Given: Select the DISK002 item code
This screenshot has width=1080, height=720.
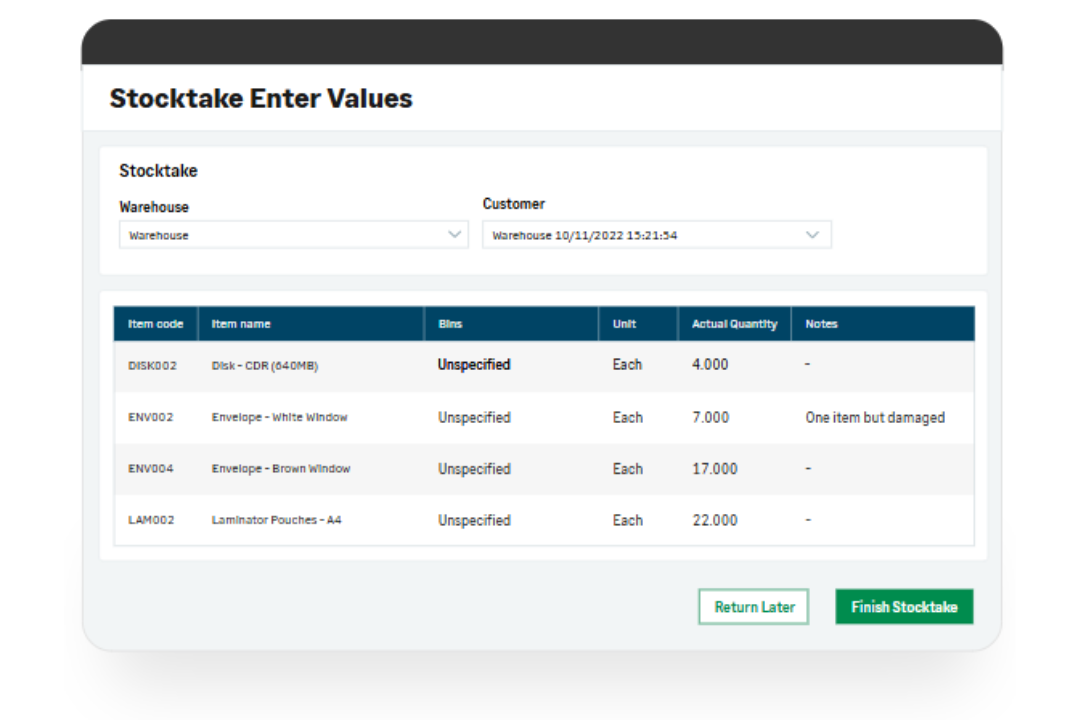Looking at the screenshot, I should click(154, 365).
